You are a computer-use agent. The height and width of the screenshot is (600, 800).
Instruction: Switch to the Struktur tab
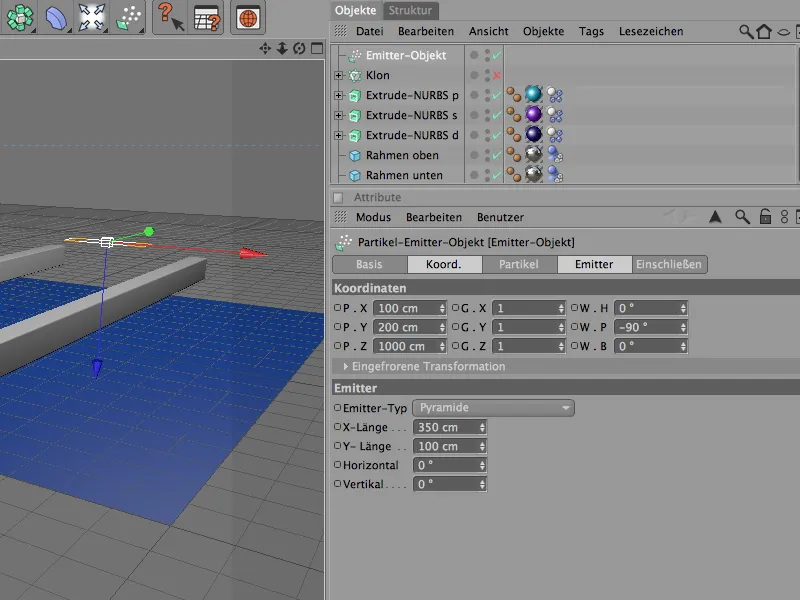click(x=411, y=10)
